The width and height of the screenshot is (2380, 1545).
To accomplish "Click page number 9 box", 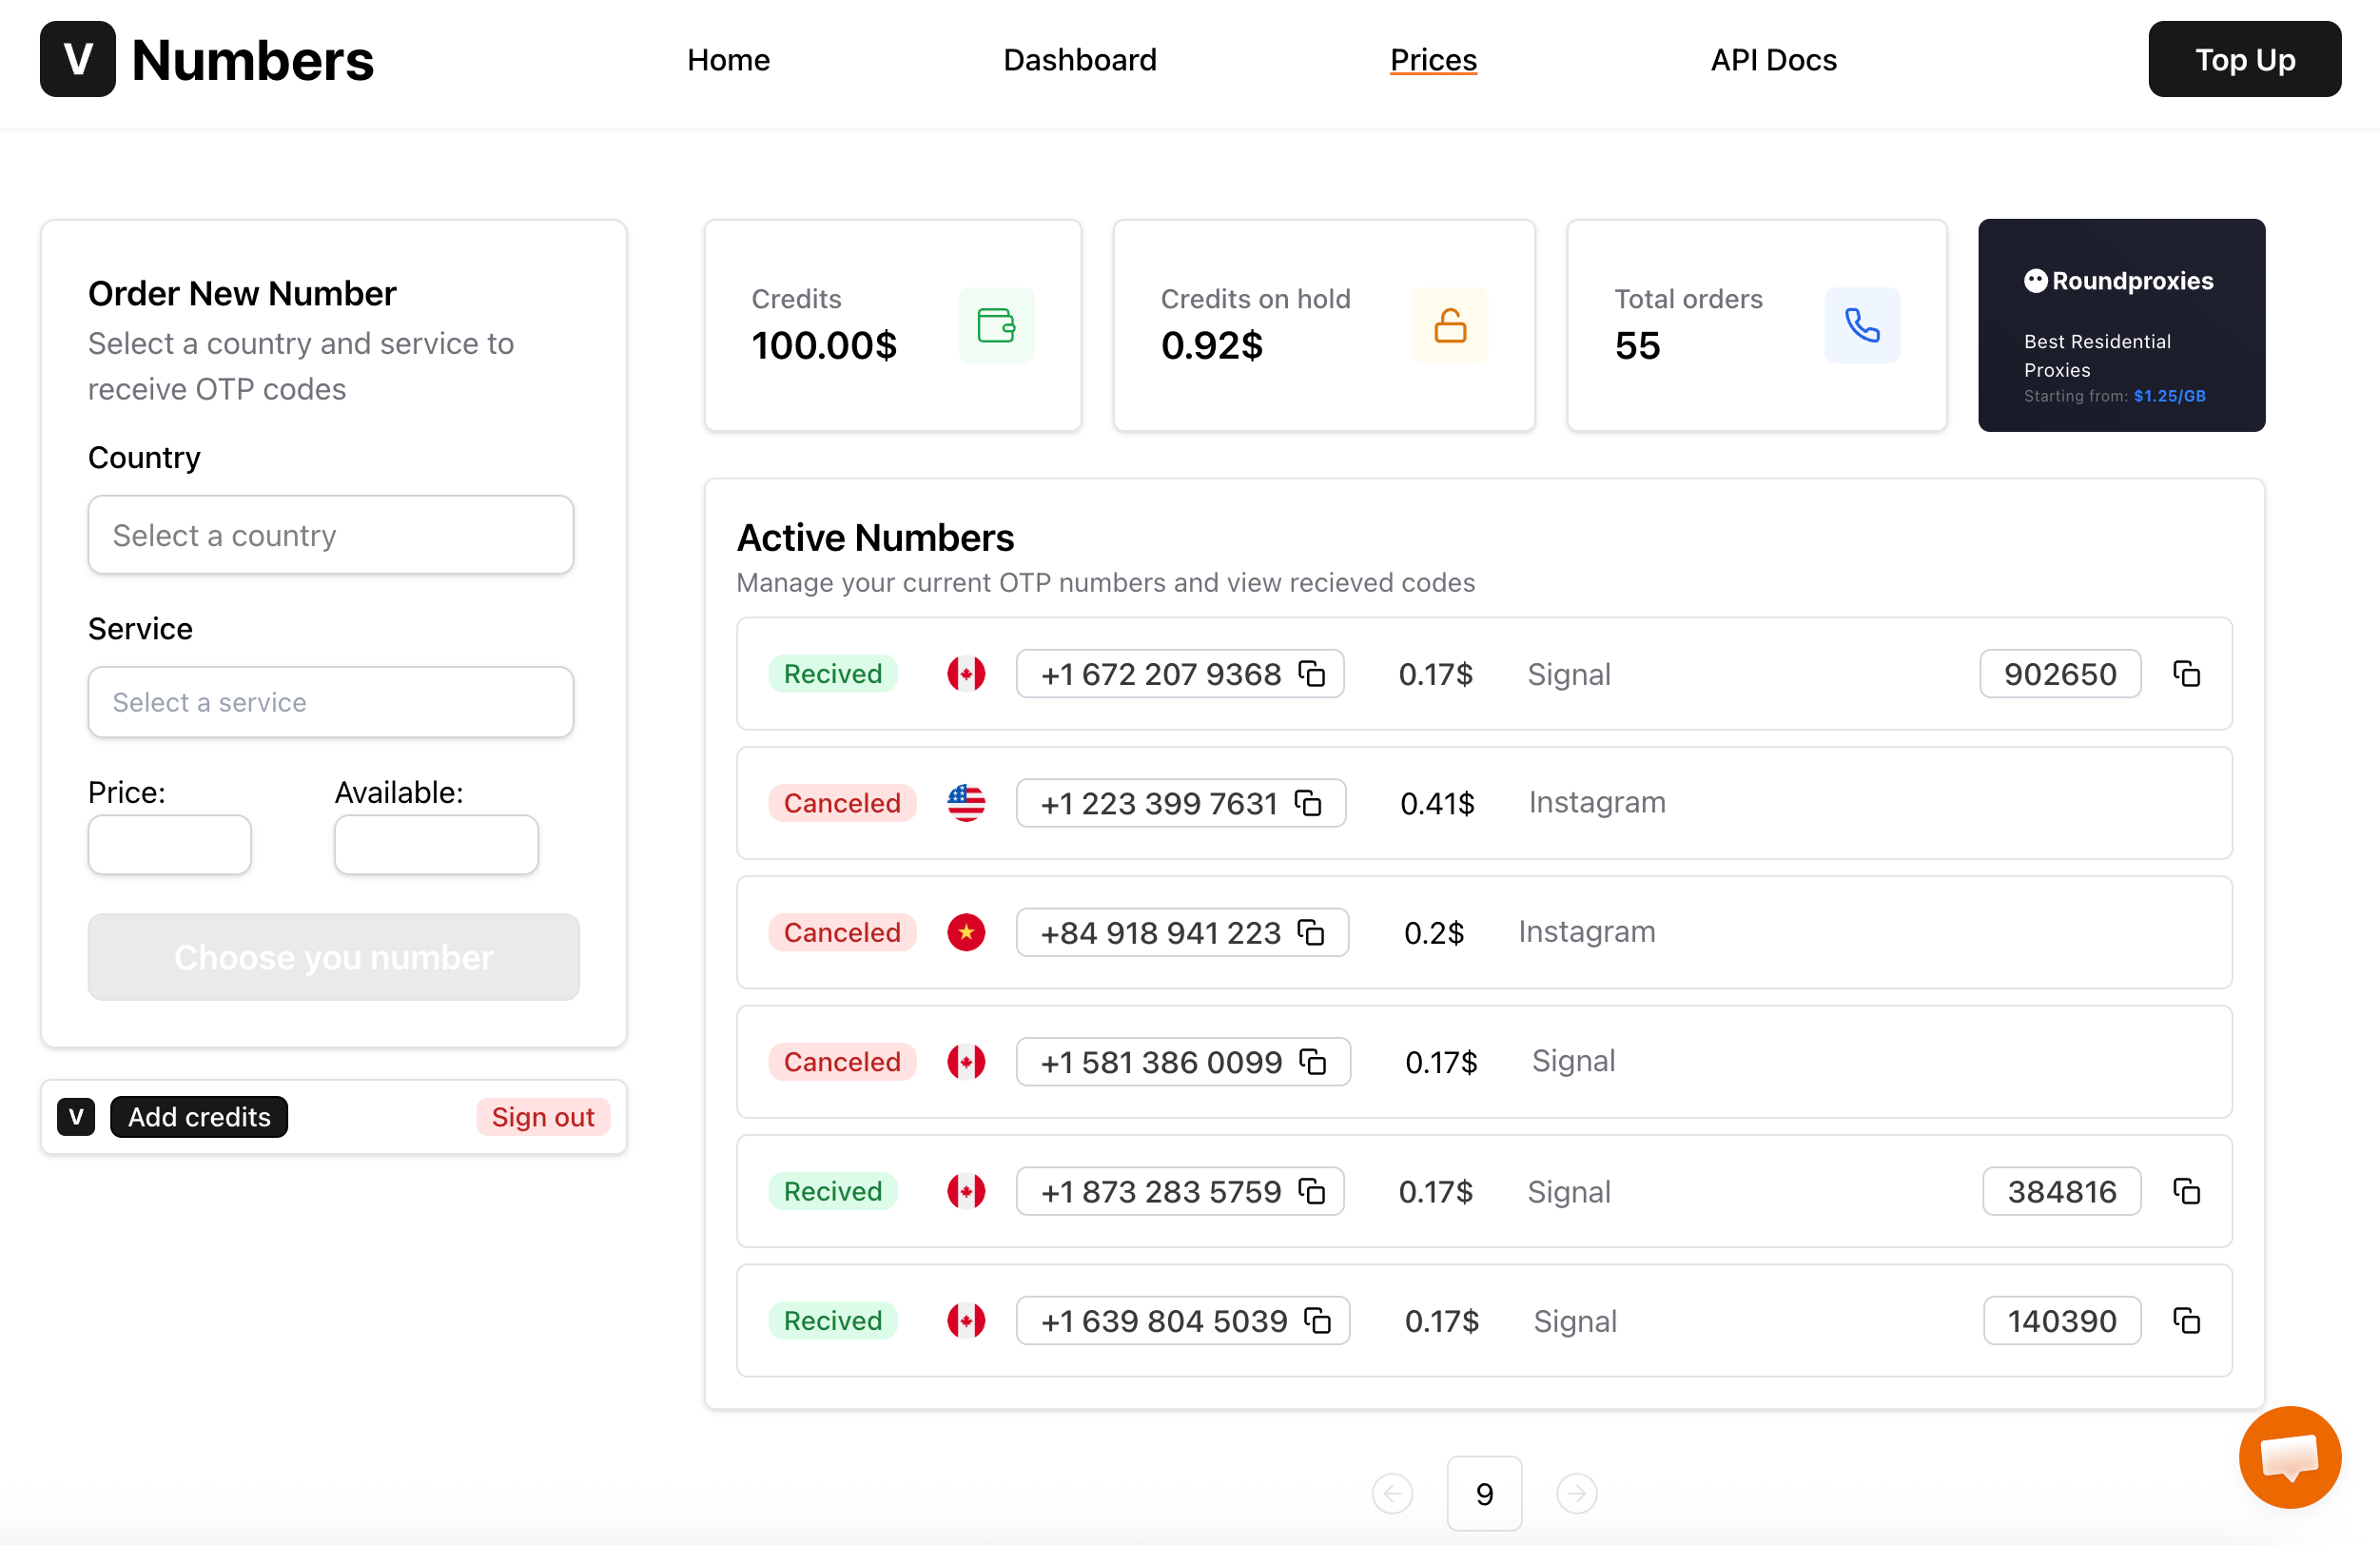I will 1484,1493.
